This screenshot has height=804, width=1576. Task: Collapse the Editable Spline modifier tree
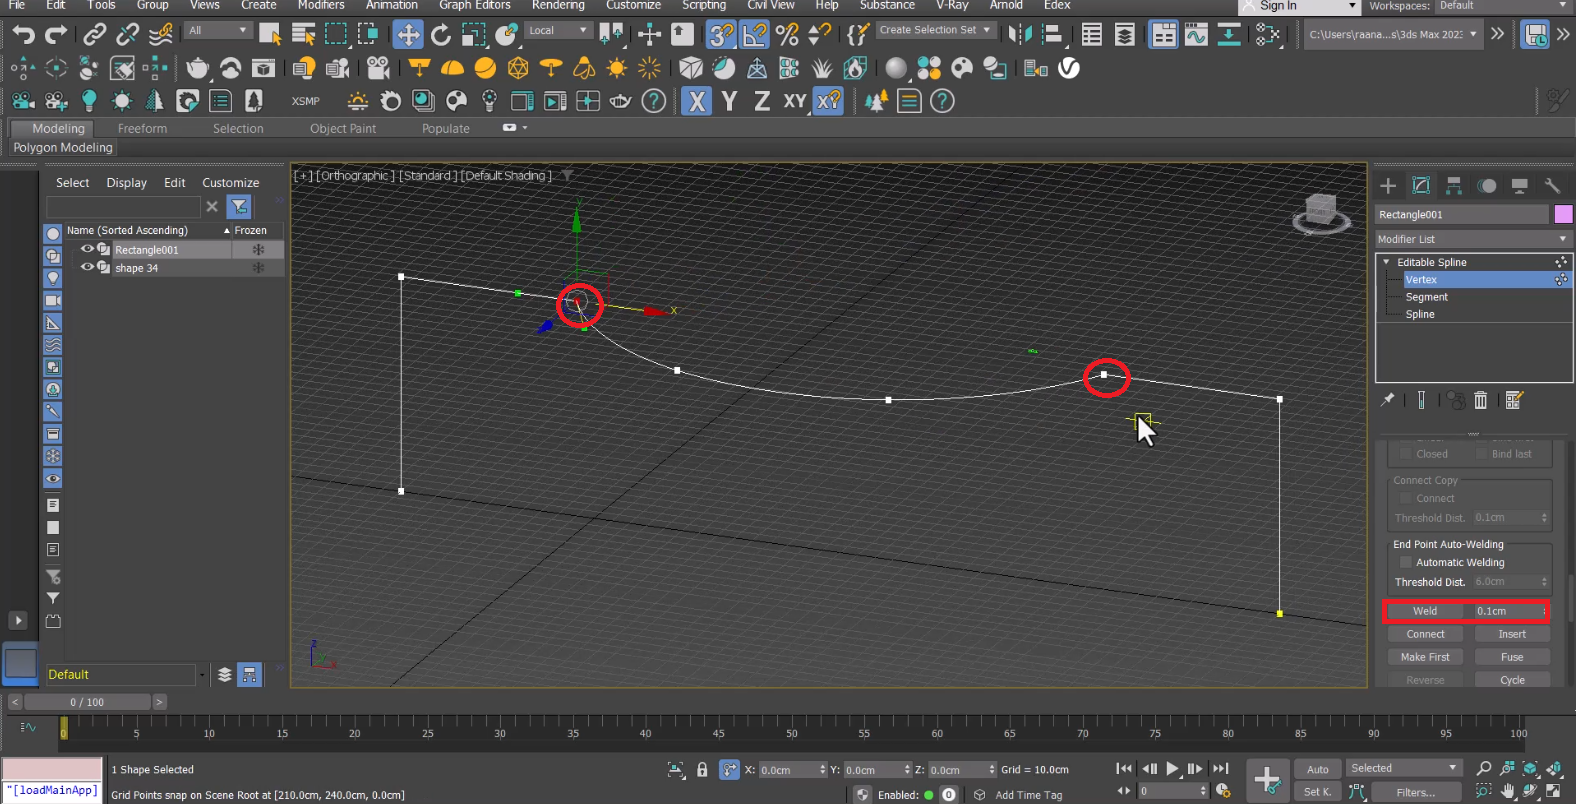pyautogui.click(x=1387, y=262)
